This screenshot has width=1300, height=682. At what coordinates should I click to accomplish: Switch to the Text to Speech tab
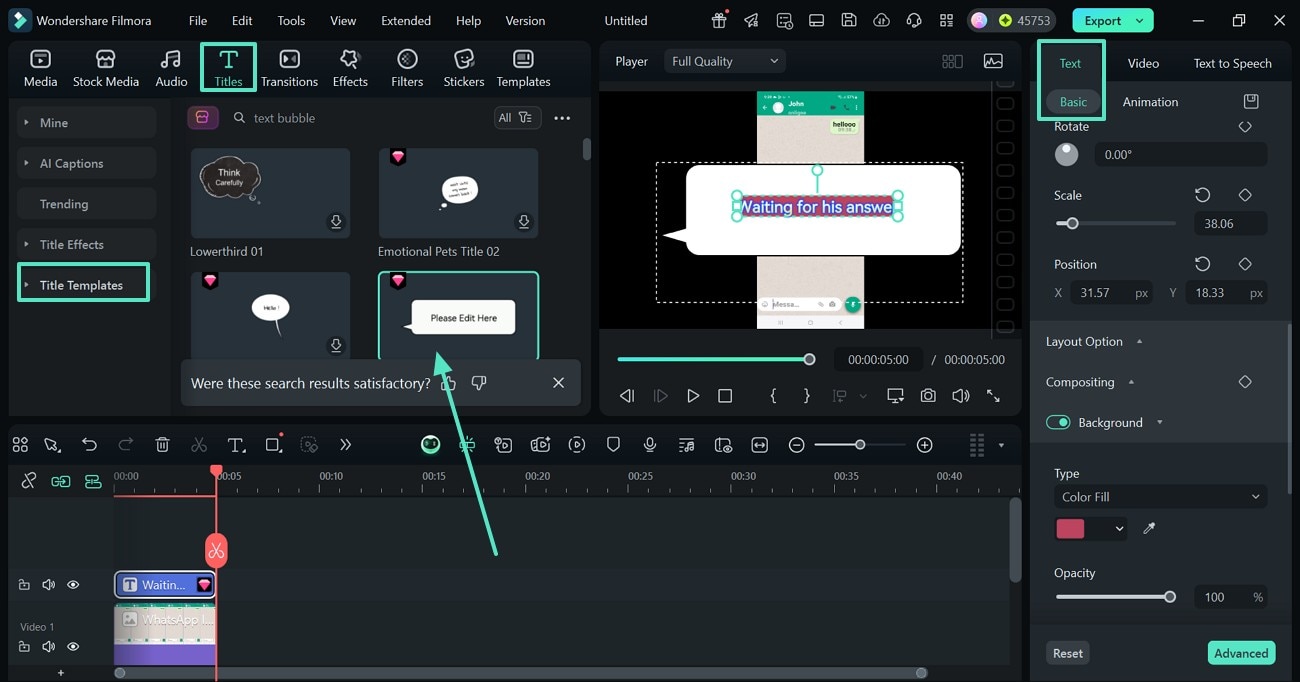1232,63
